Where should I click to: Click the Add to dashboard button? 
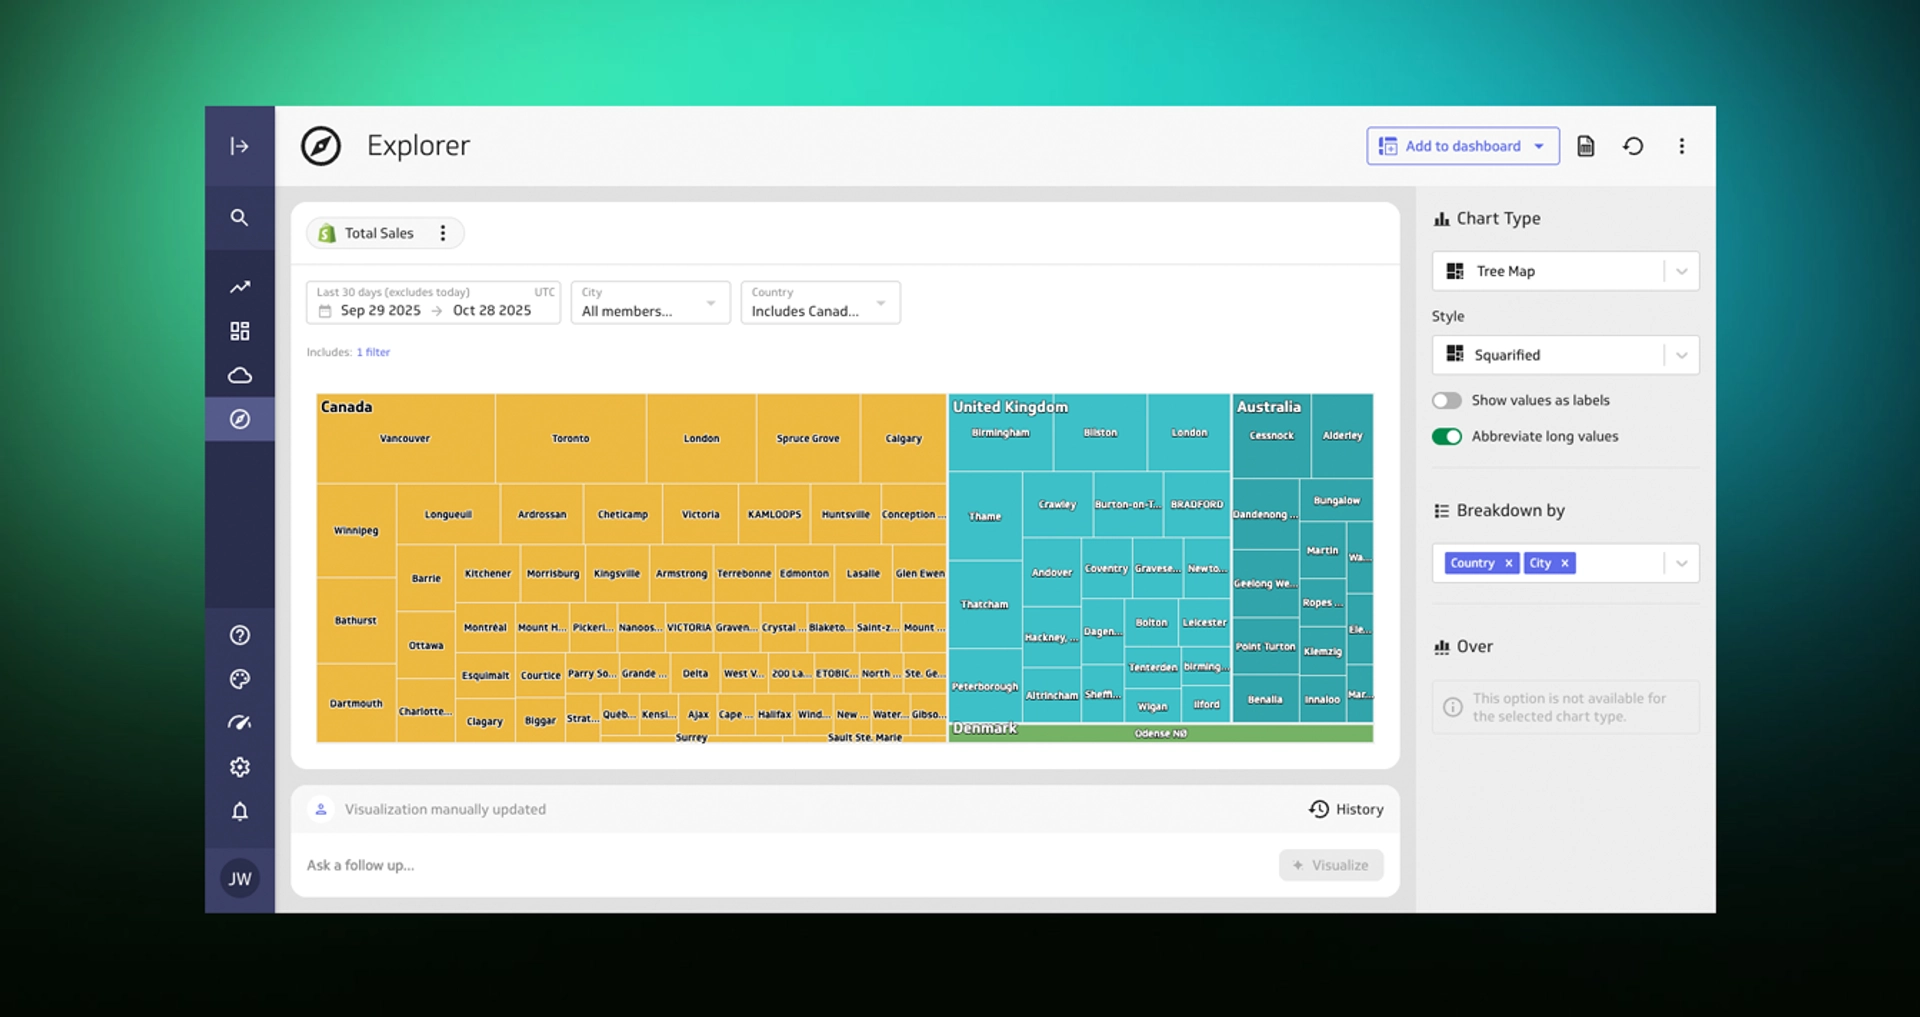1462,145
